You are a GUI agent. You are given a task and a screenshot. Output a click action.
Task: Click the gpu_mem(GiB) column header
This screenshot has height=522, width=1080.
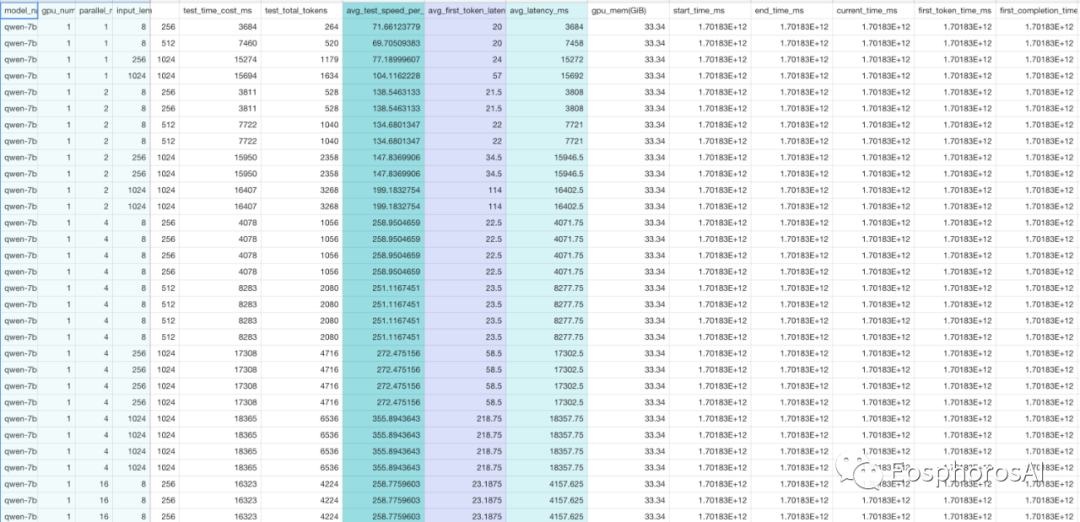click(628, 10)
